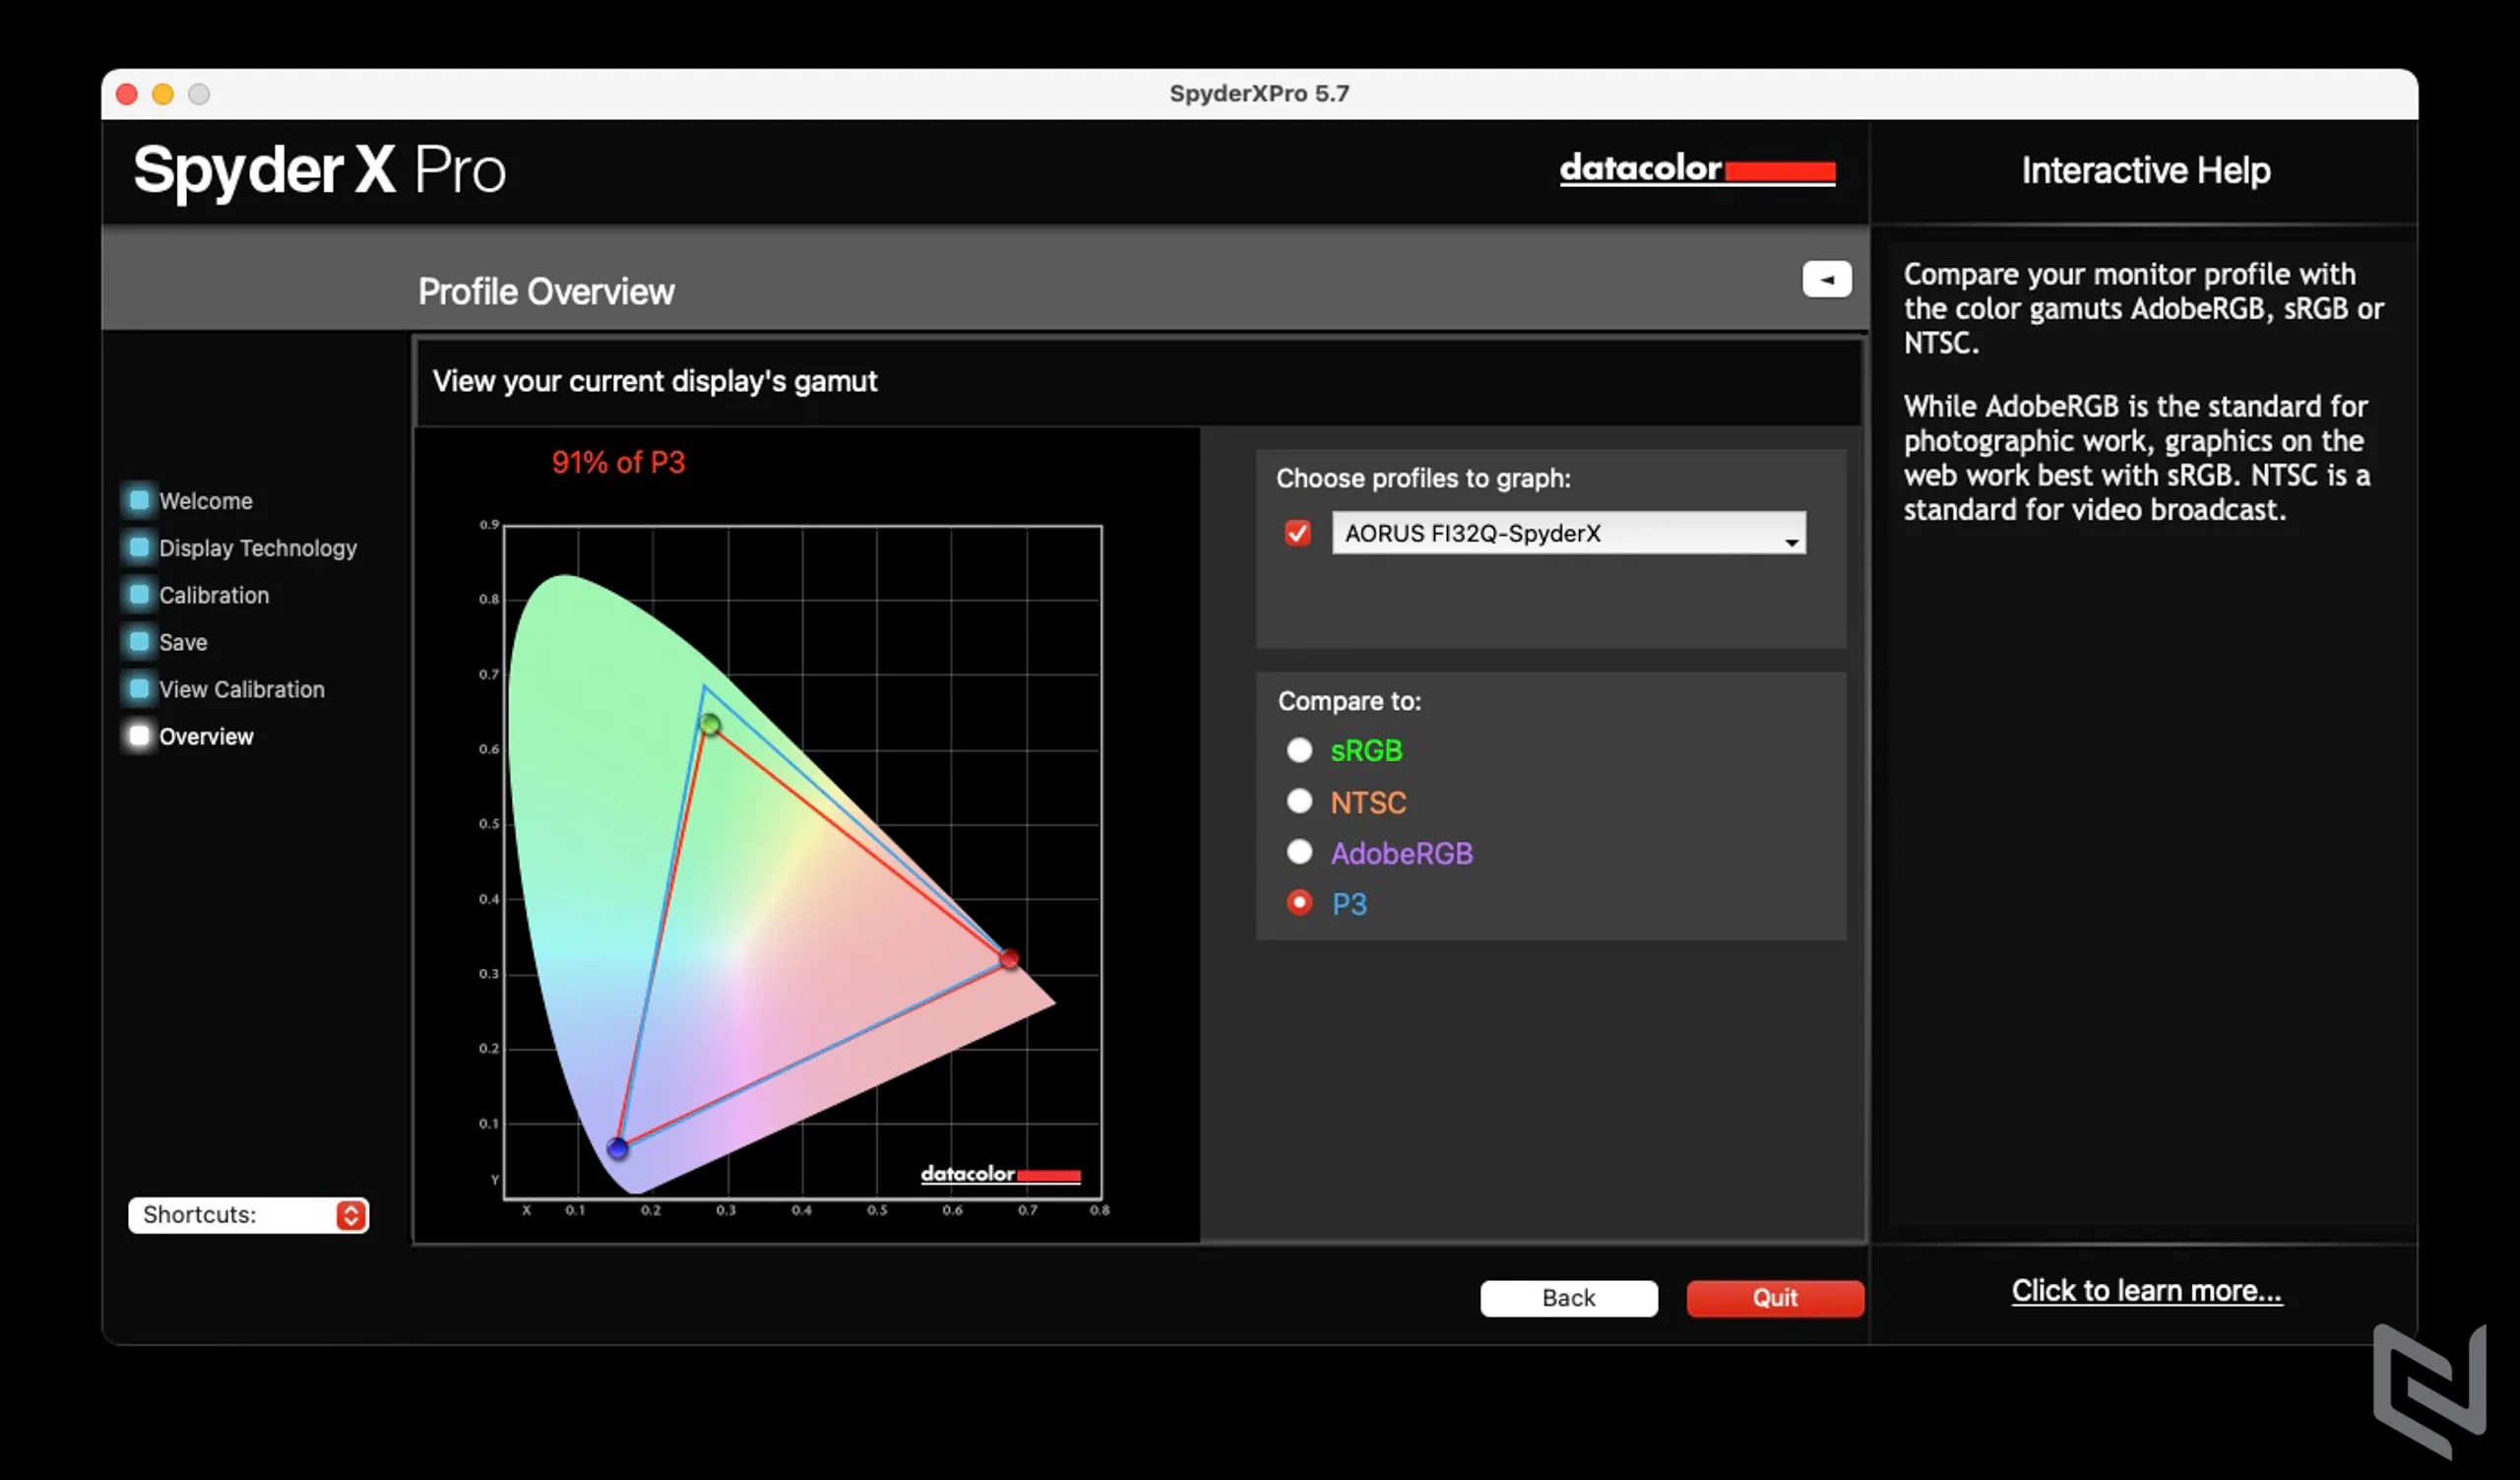The image size is (2520, 1480).
Task: Click the Save step indicator icon
Action: click(139, 641)
